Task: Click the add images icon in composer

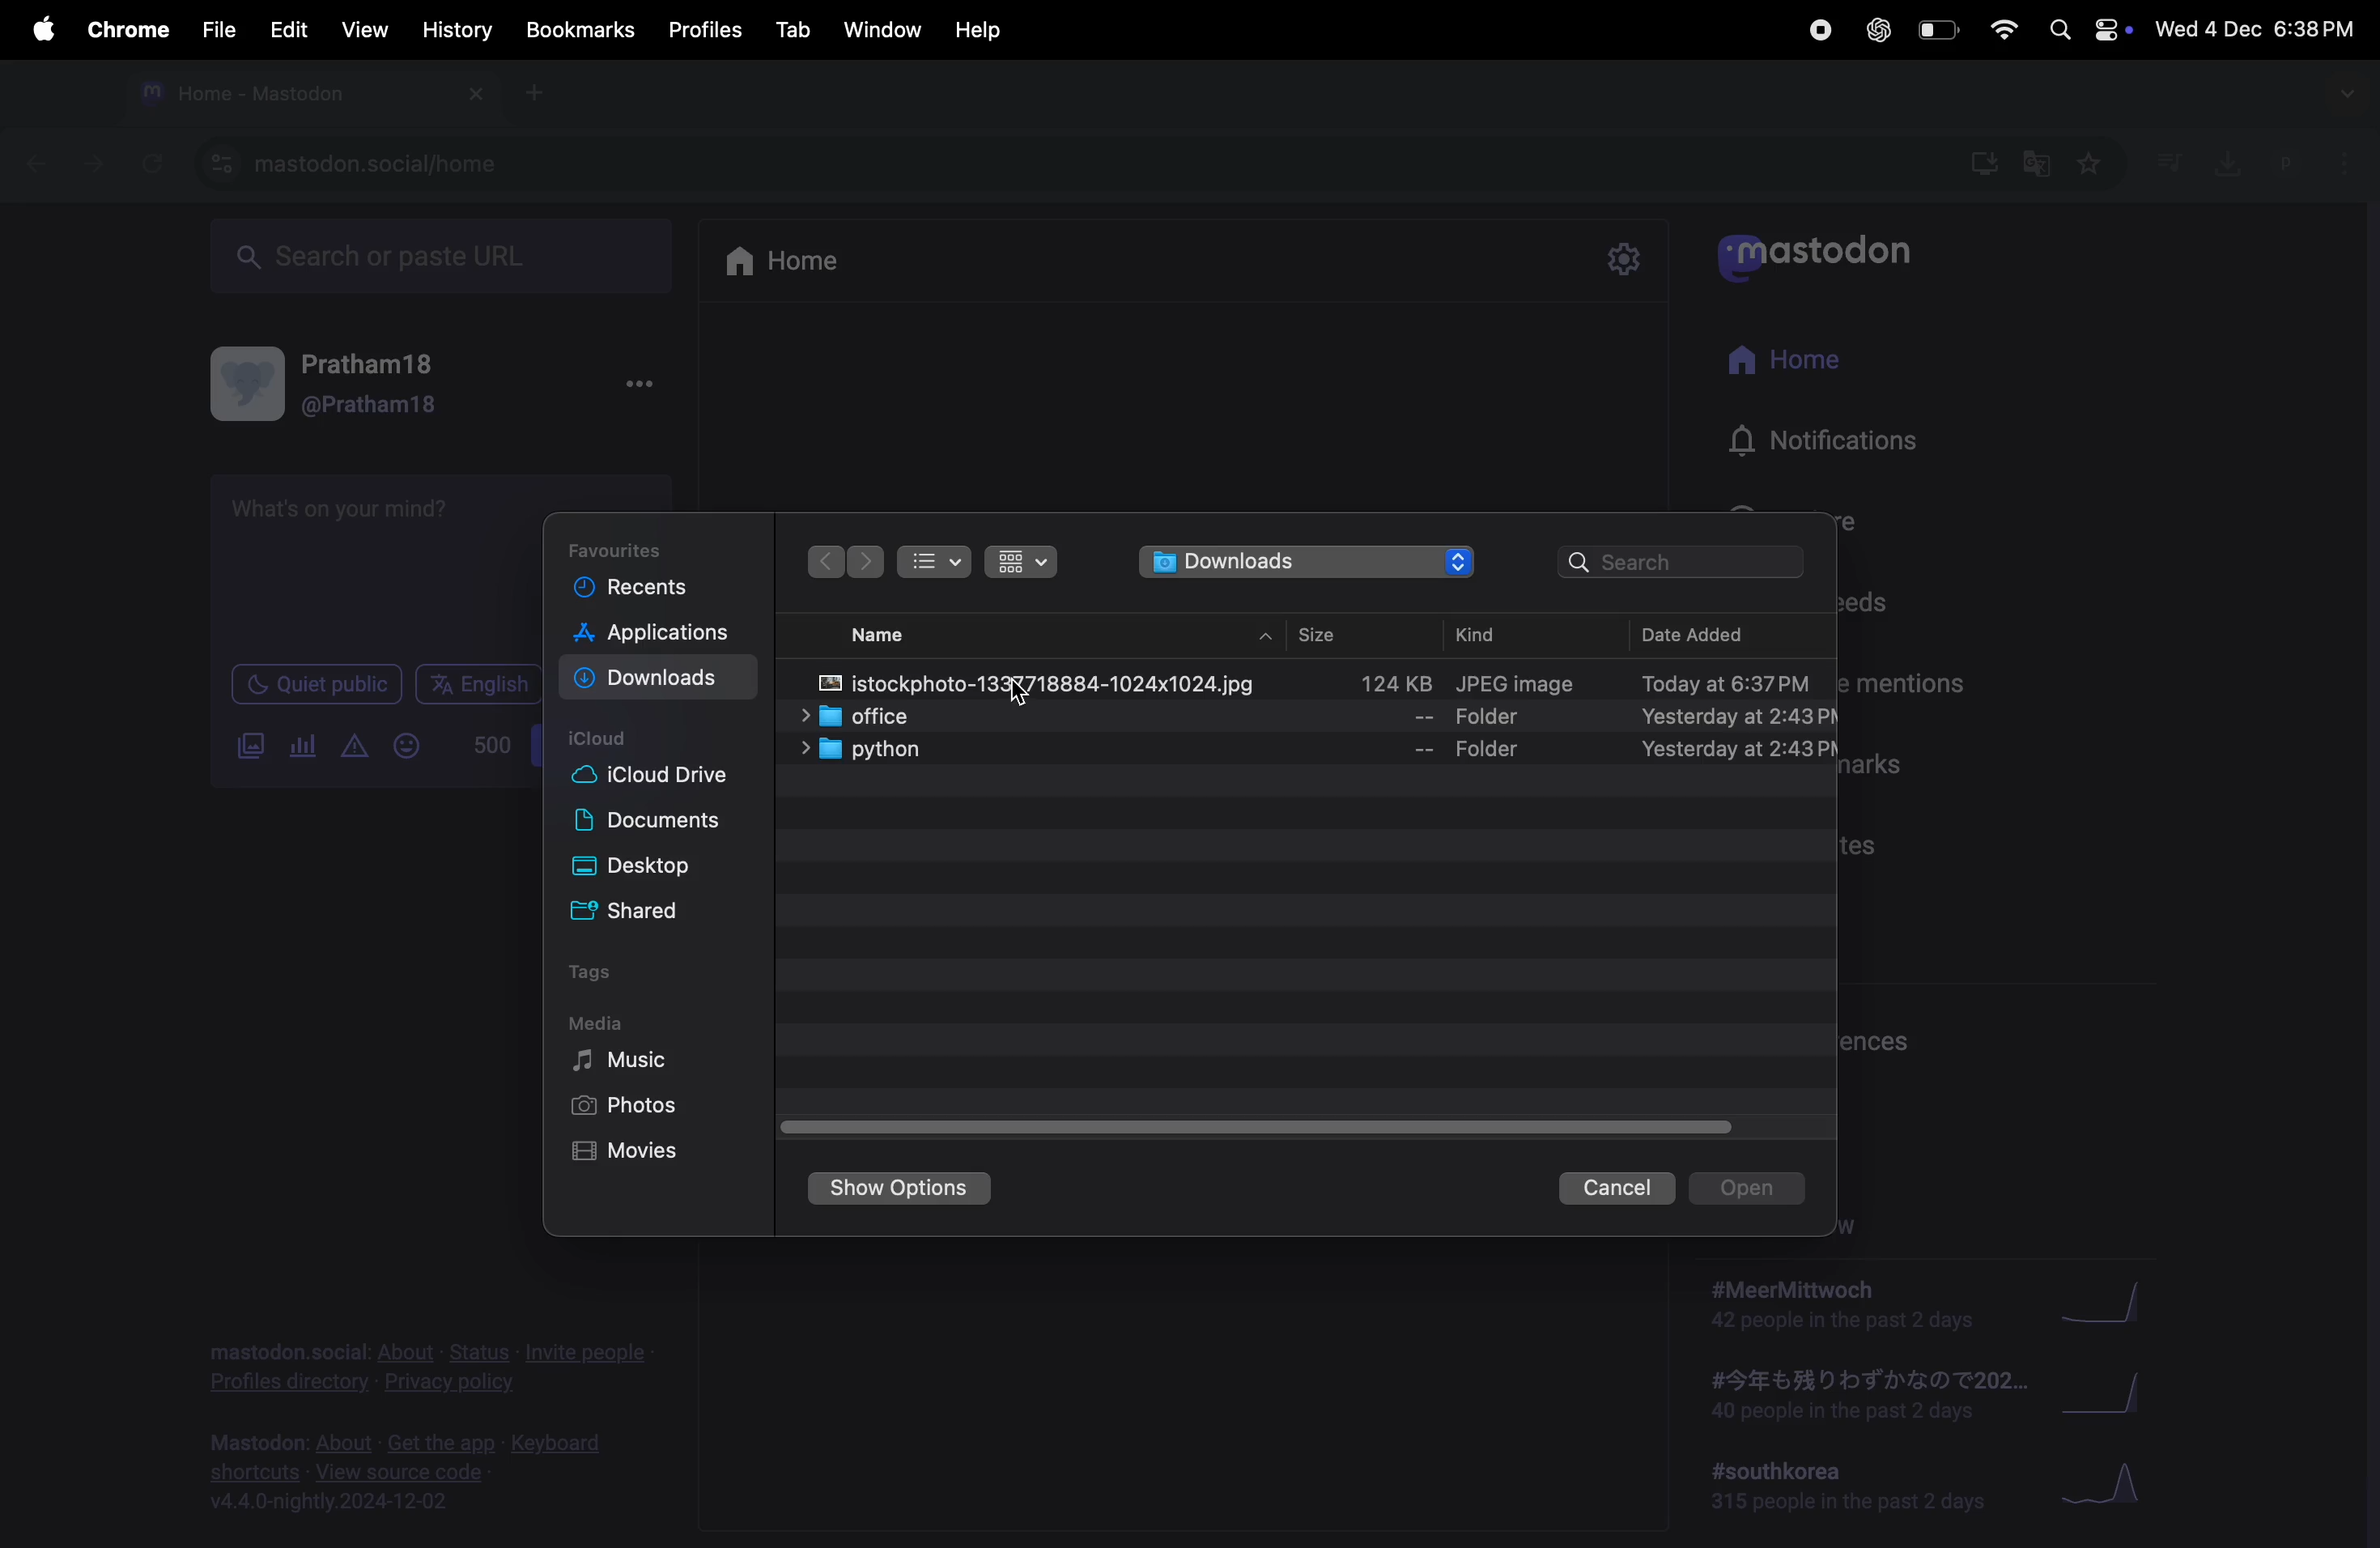Action: point(250,747)
